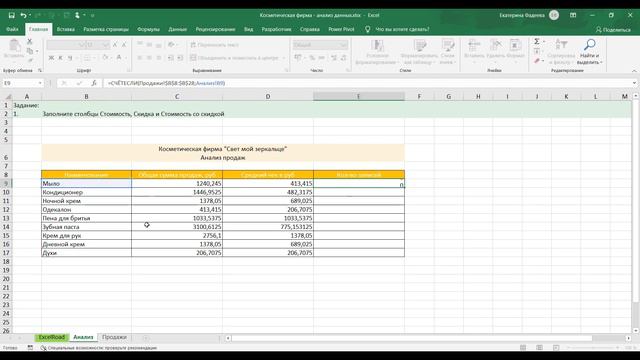Undo the last action
Image resolution: width=640 pixels, height=360 pixels.
click(x=23, y=15)
